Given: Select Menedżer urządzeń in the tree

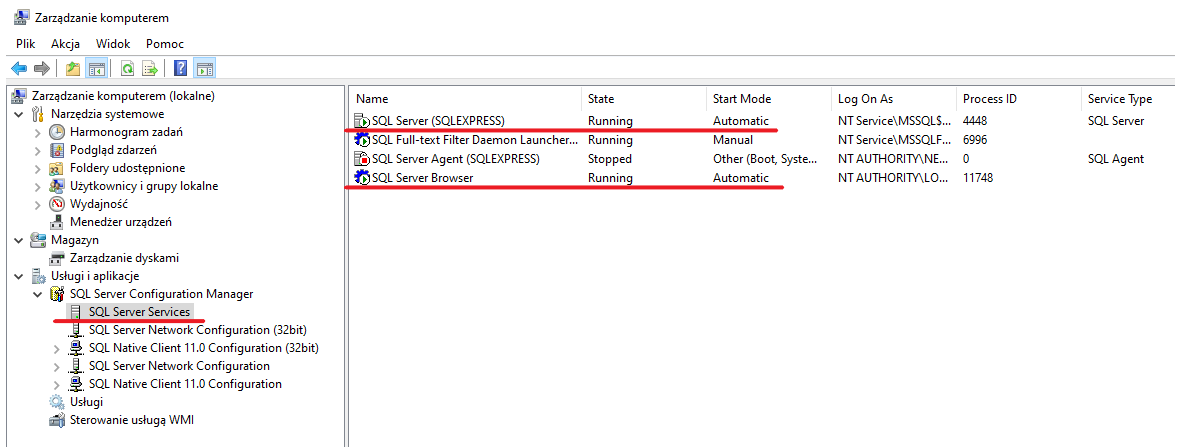Looking at the screenshot, I should [121, 222].
